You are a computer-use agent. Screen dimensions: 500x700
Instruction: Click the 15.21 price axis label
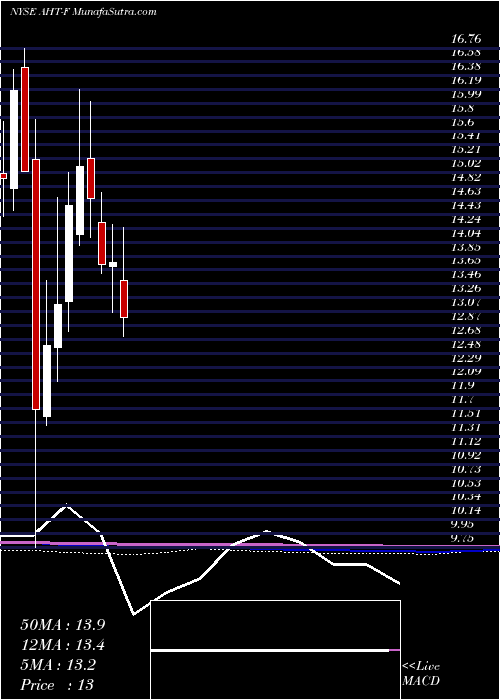pos(466,150)
